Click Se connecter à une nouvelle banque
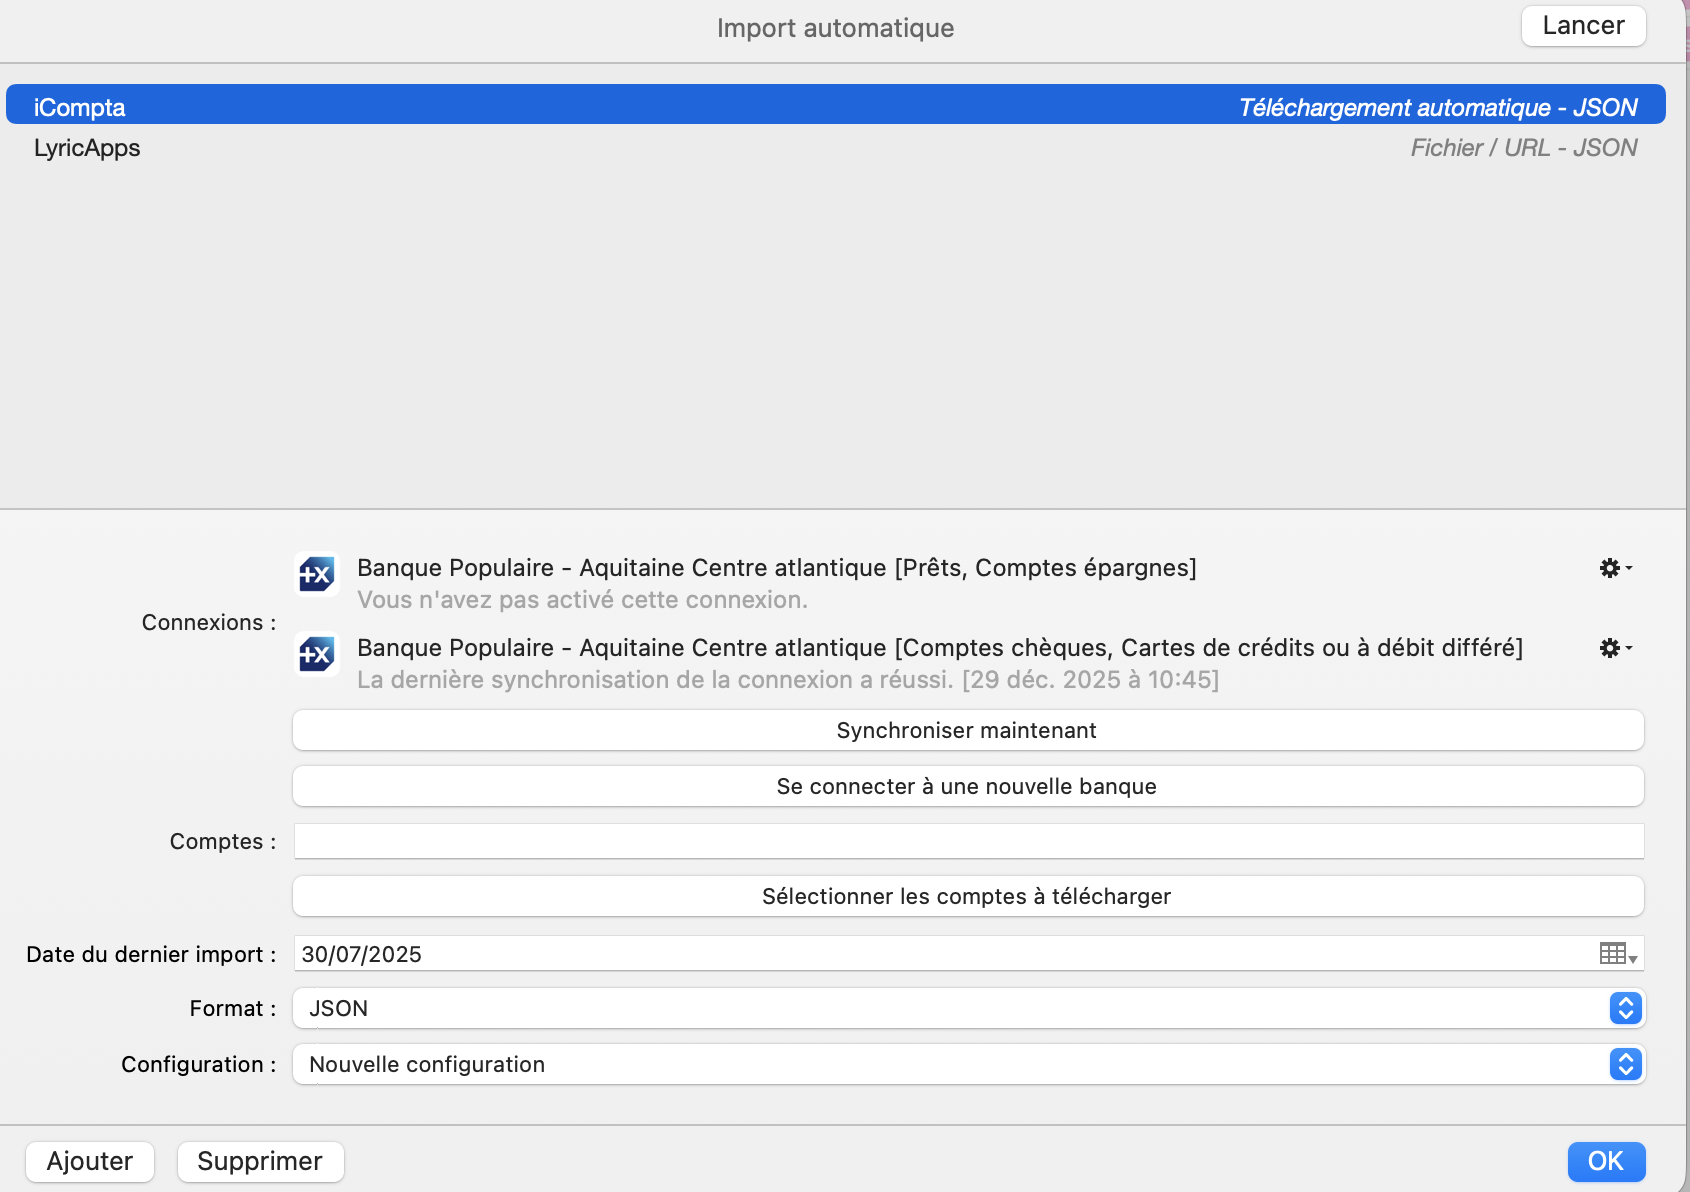 tap(967, 787)
